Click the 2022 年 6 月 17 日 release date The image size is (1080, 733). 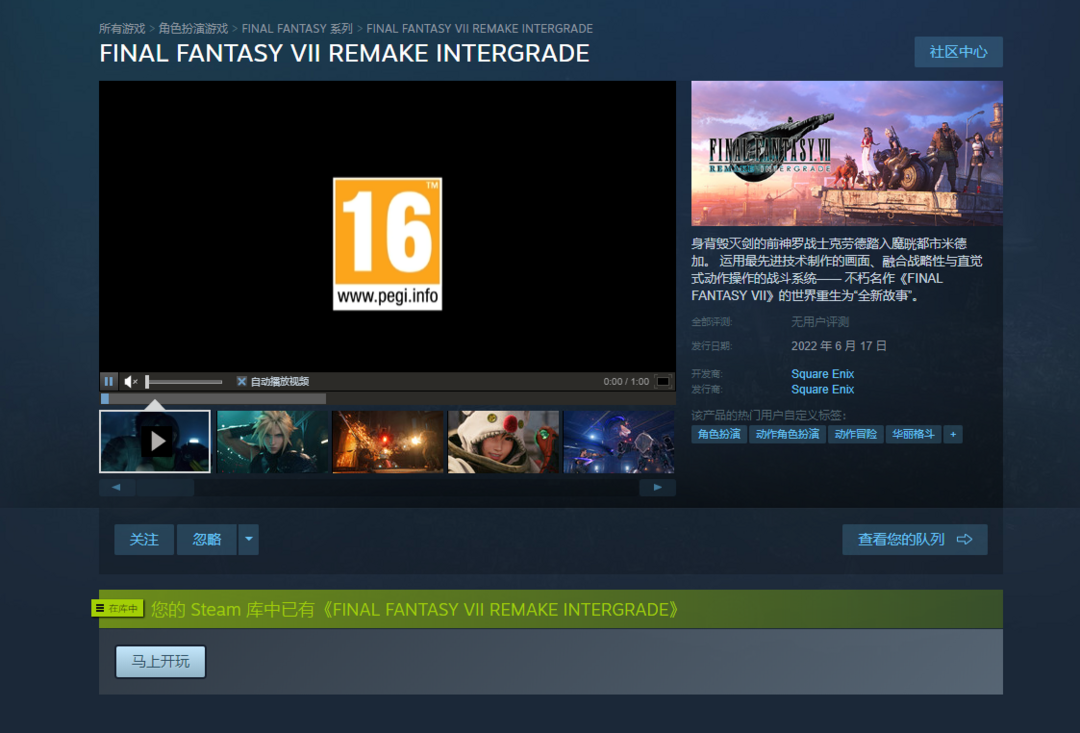839,346
